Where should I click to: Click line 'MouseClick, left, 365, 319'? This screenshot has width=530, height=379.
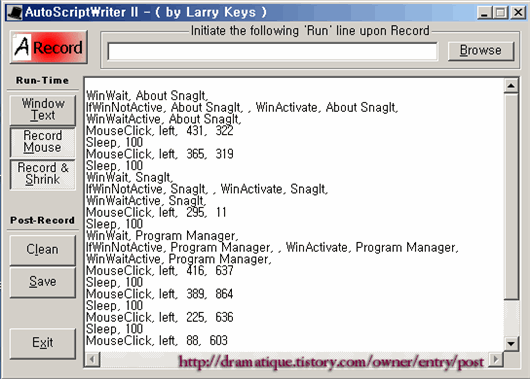point(160,154)
